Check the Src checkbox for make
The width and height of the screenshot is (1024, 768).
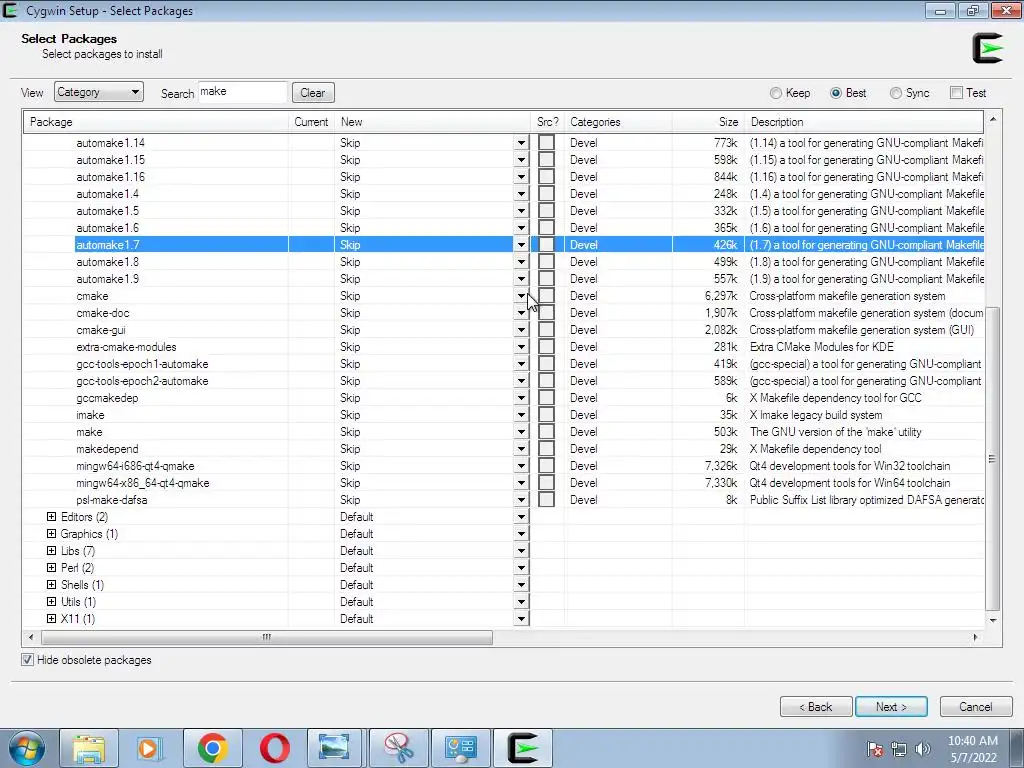tap(547, 432)
